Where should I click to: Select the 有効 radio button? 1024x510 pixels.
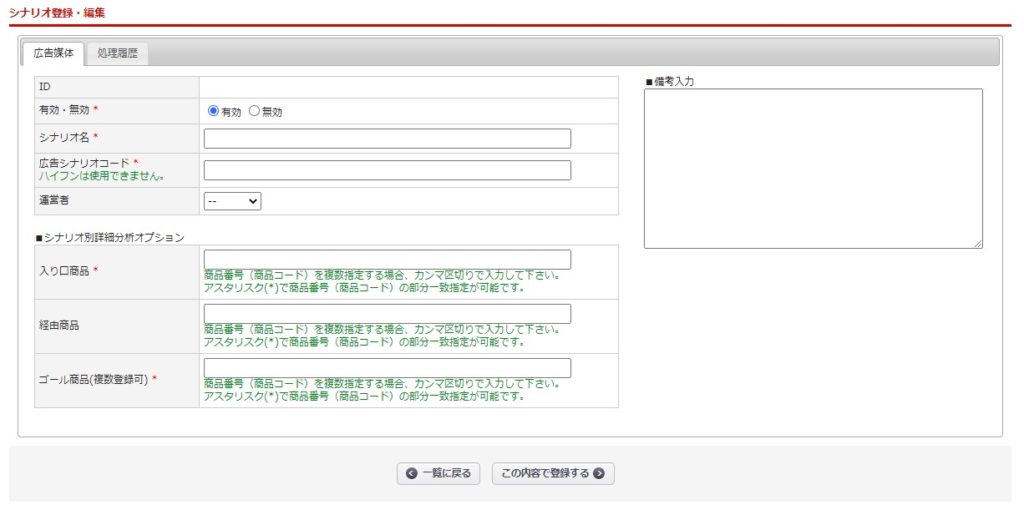point(213,111)
